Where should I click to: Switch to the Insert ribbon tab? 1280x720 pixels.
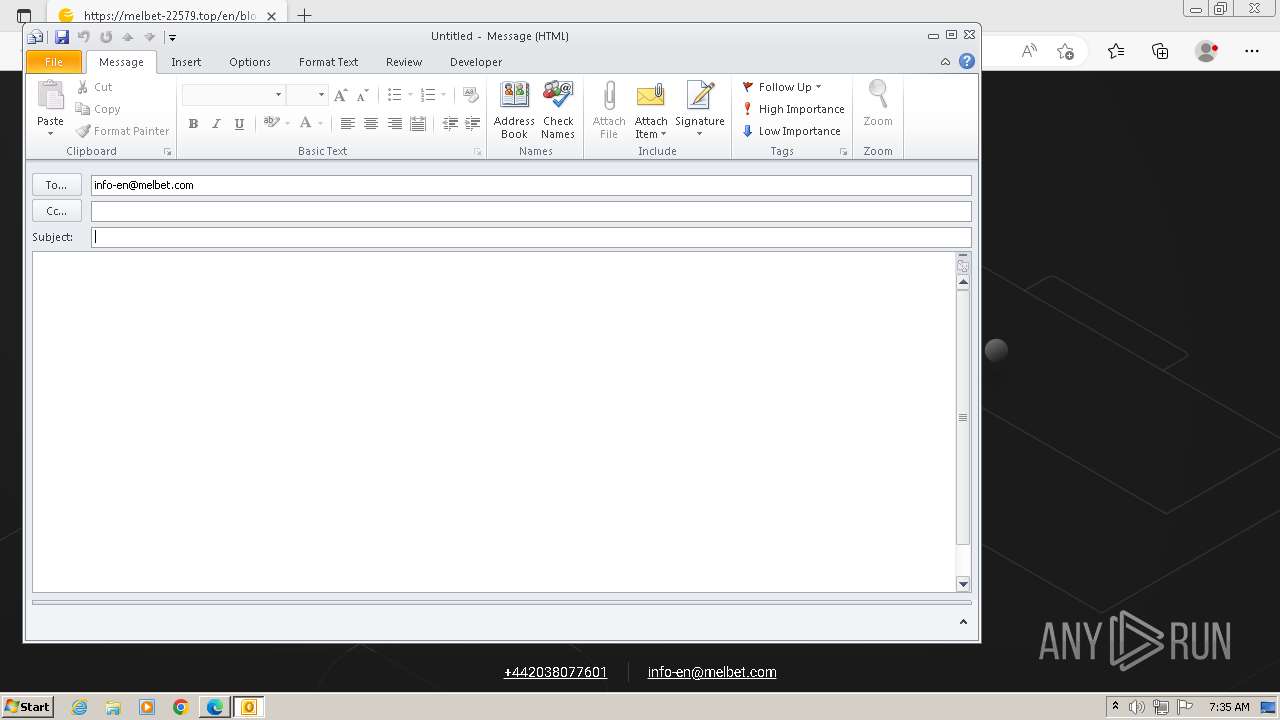[186, 62]
